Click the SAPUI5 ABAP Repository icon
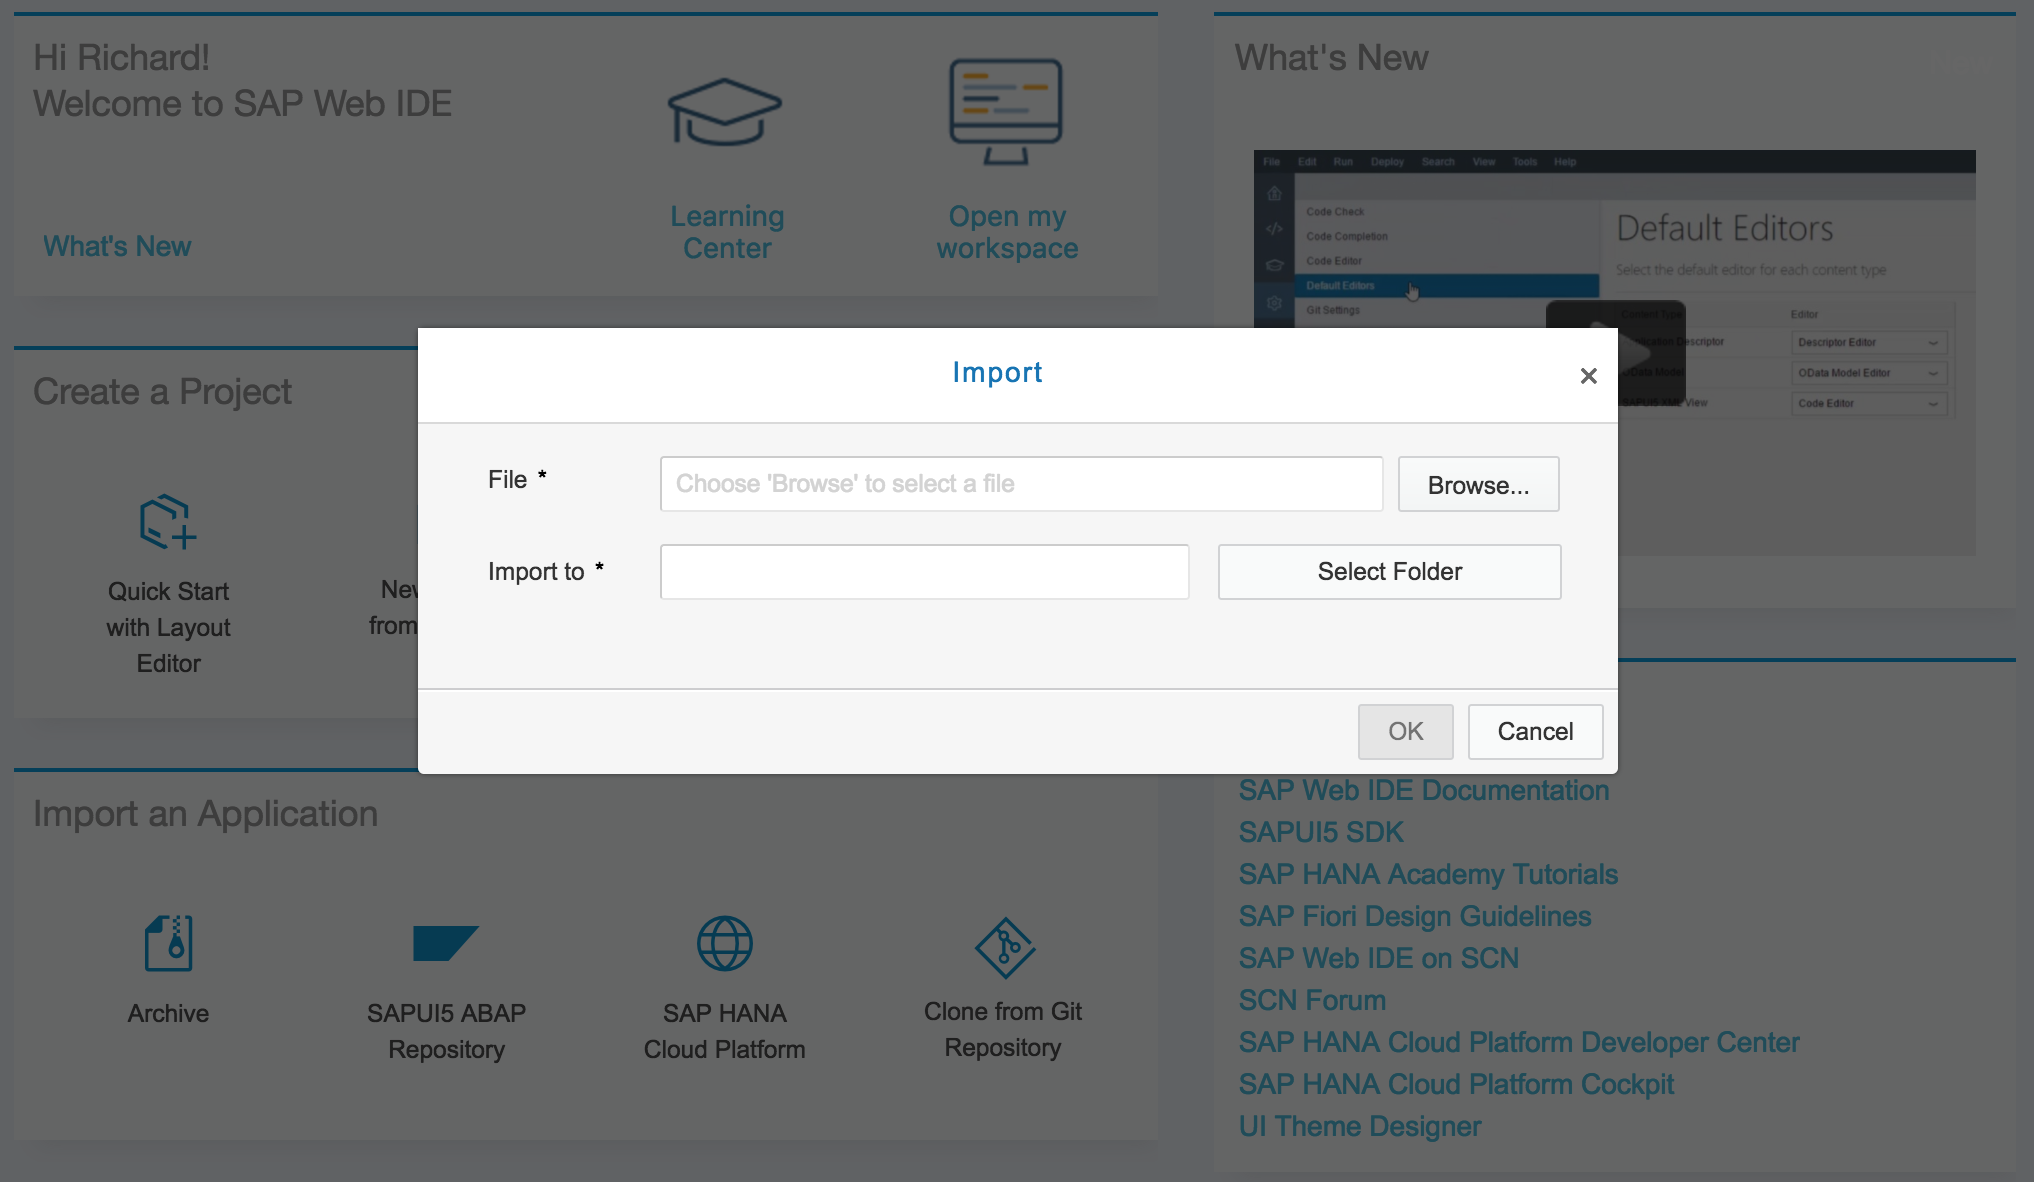2034x1182 pixels. tap(446, 943)
